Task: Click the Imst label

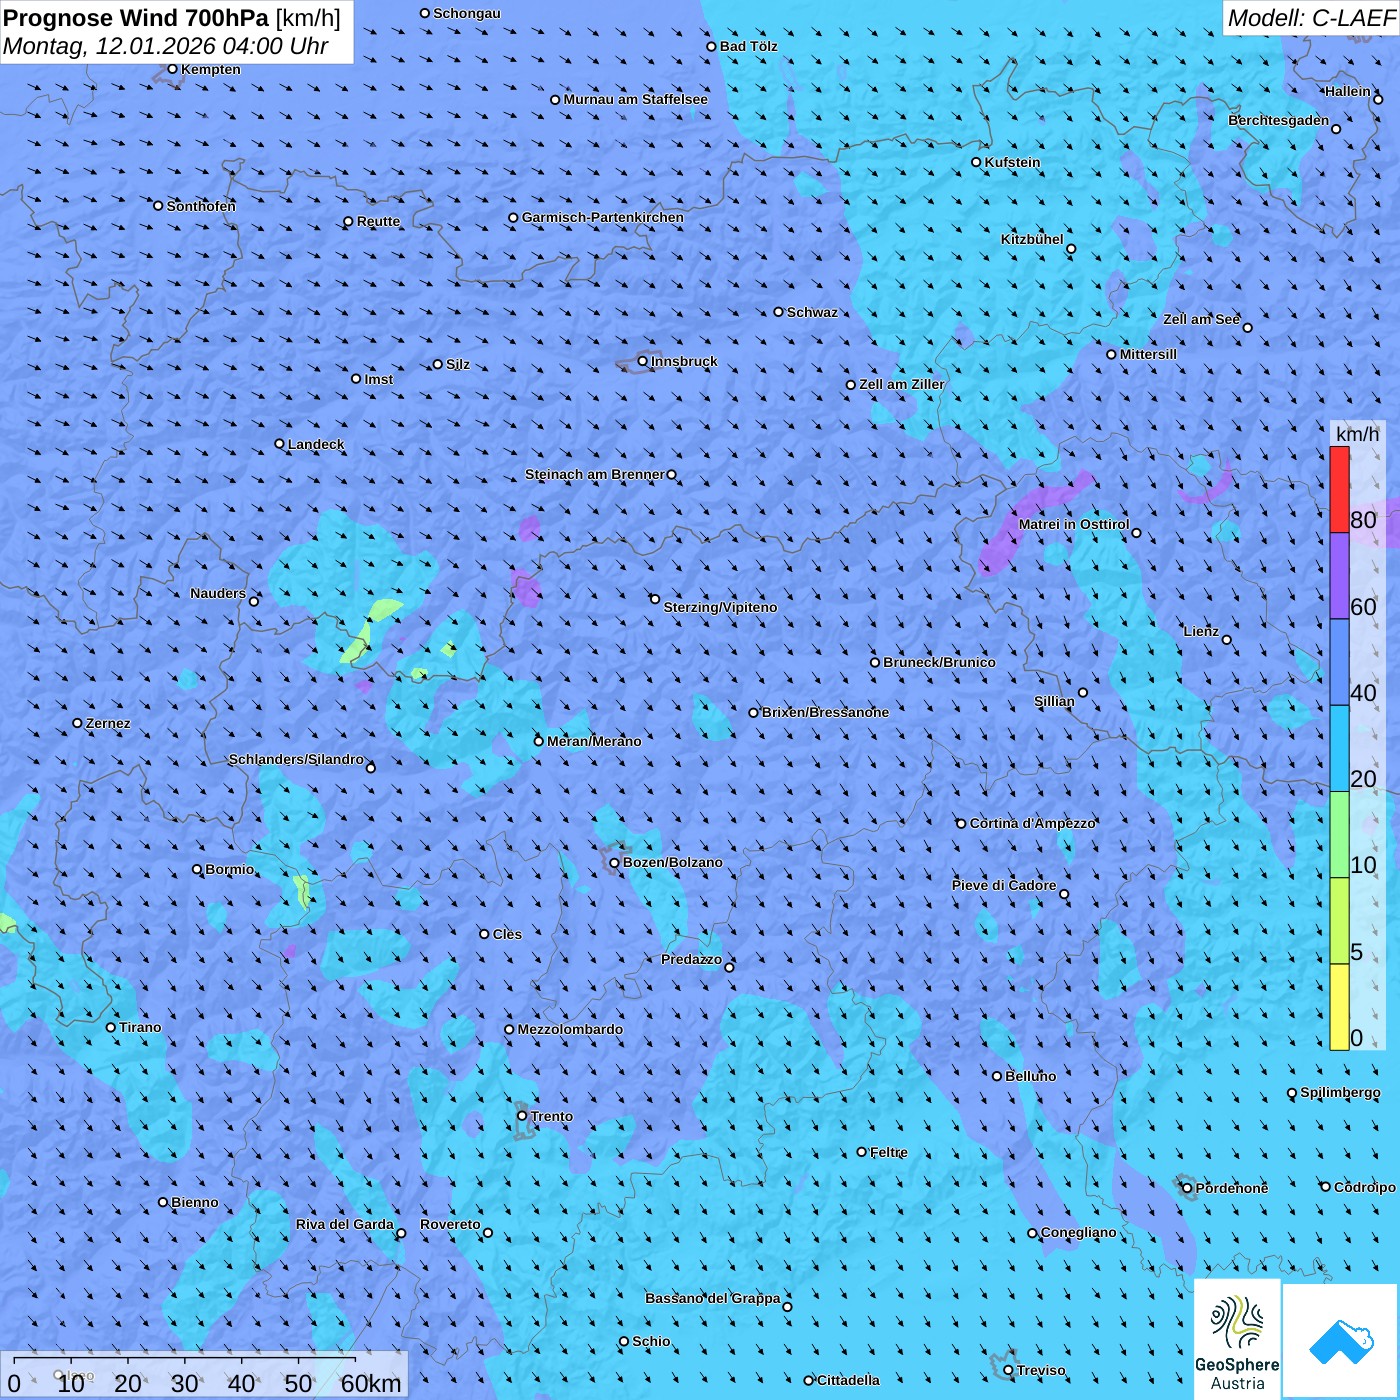Action: (x=379, y=379)
